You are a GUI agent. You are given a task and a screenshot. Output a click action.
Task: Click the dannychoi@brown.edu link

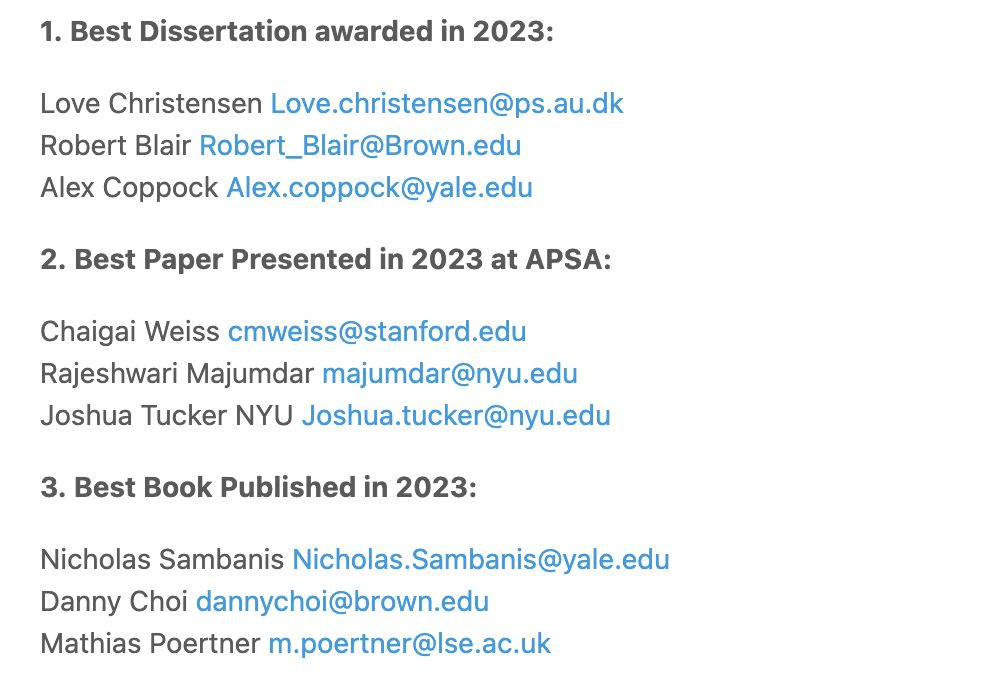pos(343,602)
